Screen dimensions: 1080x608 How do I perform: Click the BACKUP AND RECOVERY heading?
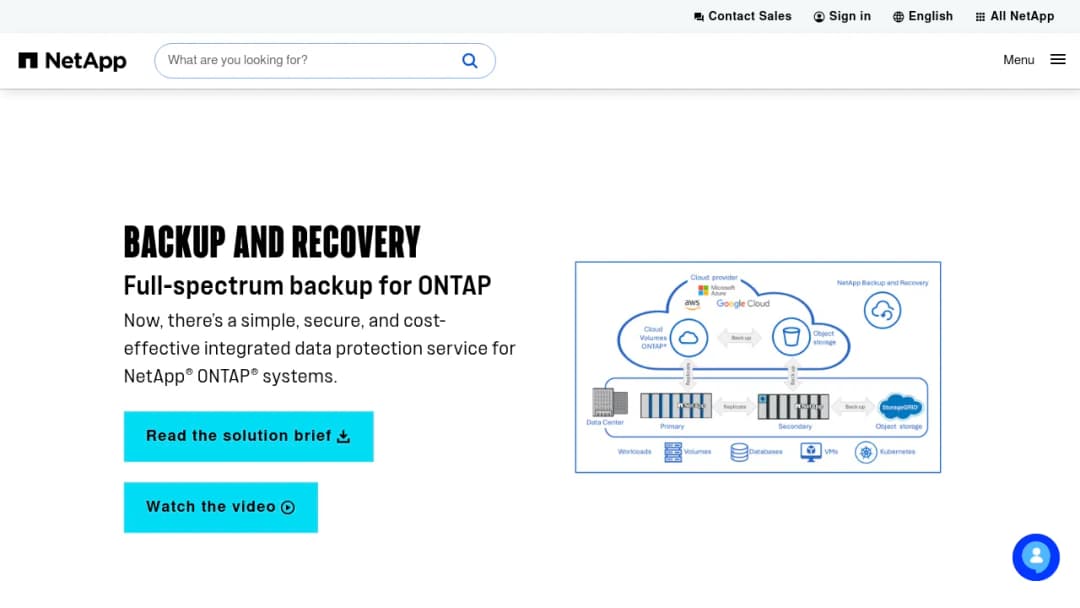click(x=272, y=242)
